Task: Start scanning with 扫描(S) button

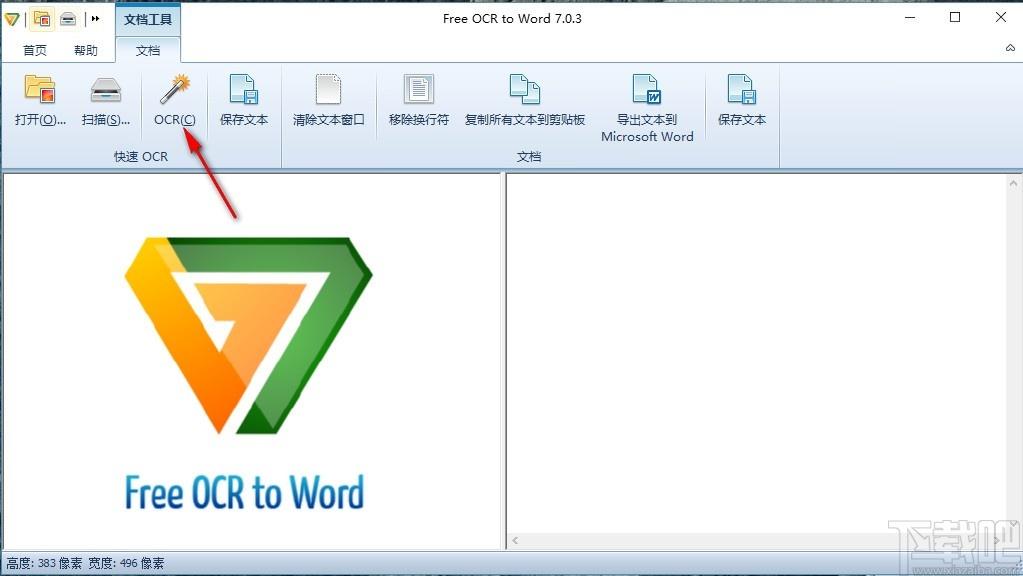Action: click(106, 101)
